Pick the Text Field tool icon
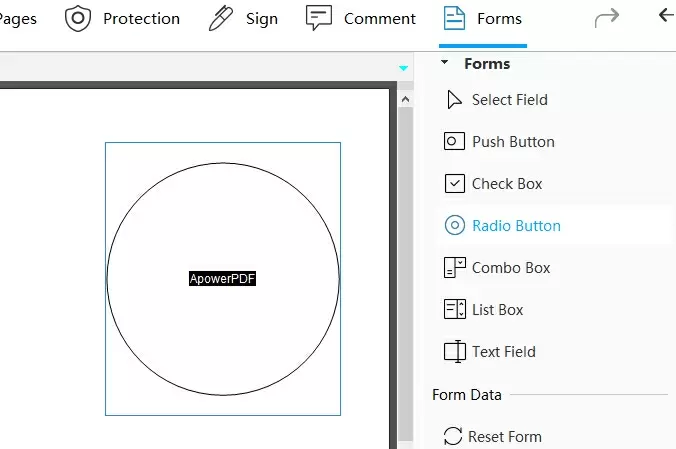676x449 pixels. click(x=454, y=352)
